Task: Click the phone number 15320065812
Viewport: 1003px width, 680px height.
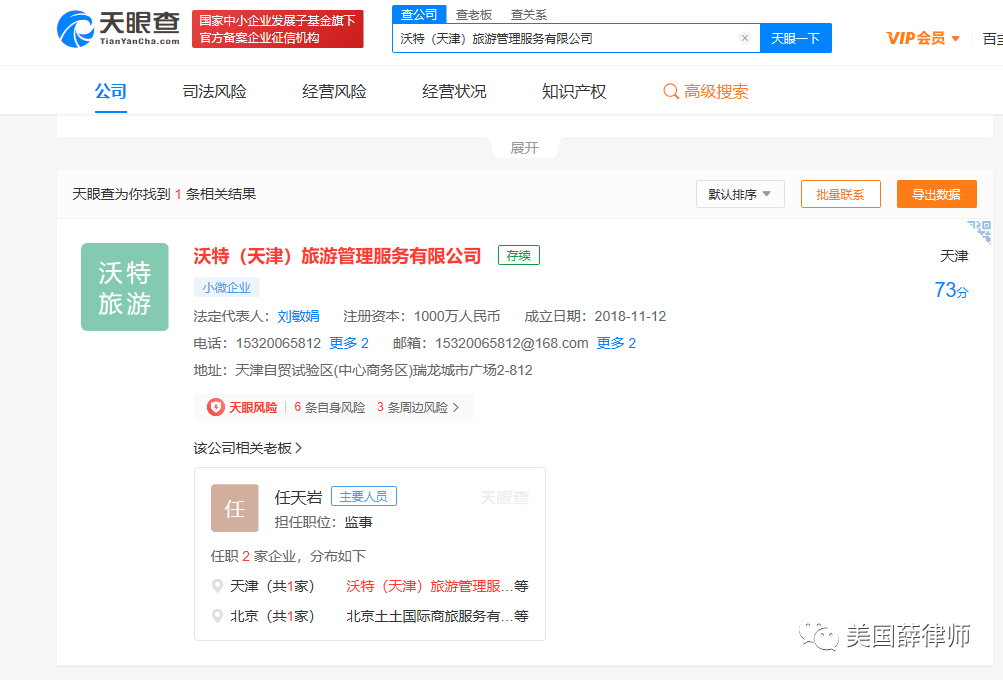Action: (x=278, y=343)
